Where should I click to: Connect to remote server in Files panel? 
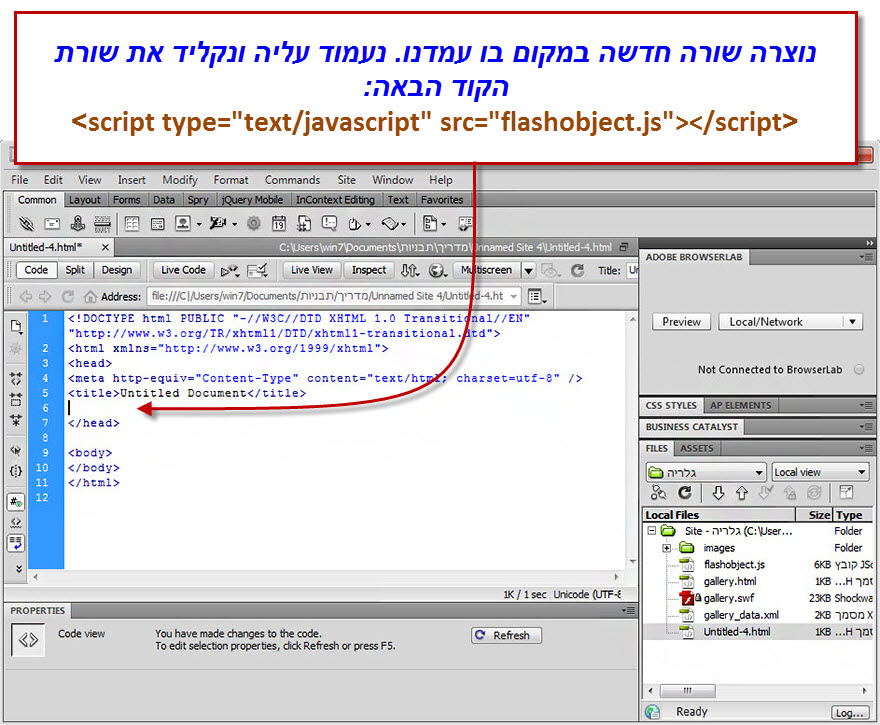click(x=658, y=493)
